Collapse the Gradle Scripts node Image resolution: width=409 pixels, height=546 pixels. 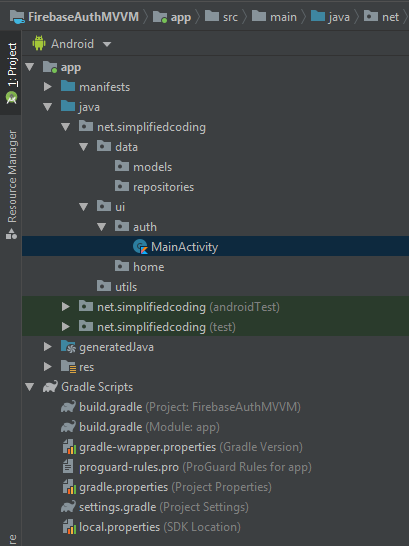coord(30,387)
